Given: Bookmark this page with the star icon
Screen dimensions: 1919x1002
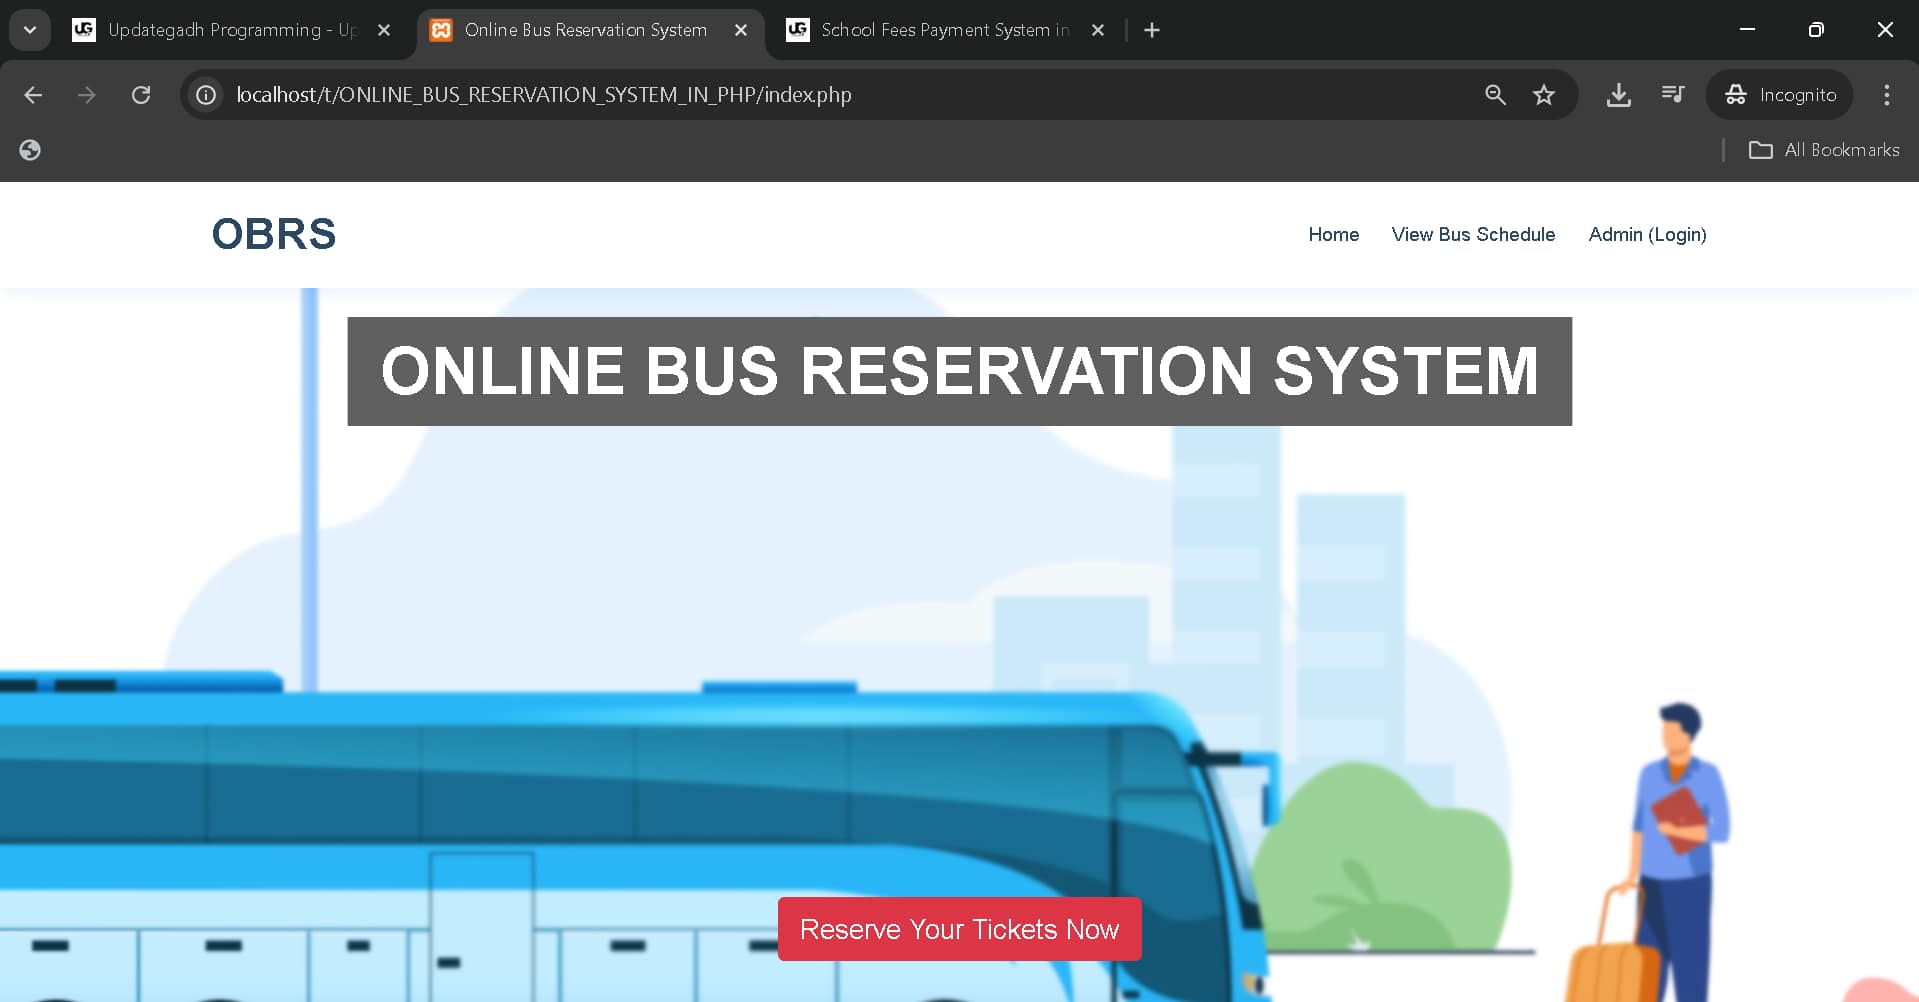Looking at the screenshot, I should (x=1543, y=94).
